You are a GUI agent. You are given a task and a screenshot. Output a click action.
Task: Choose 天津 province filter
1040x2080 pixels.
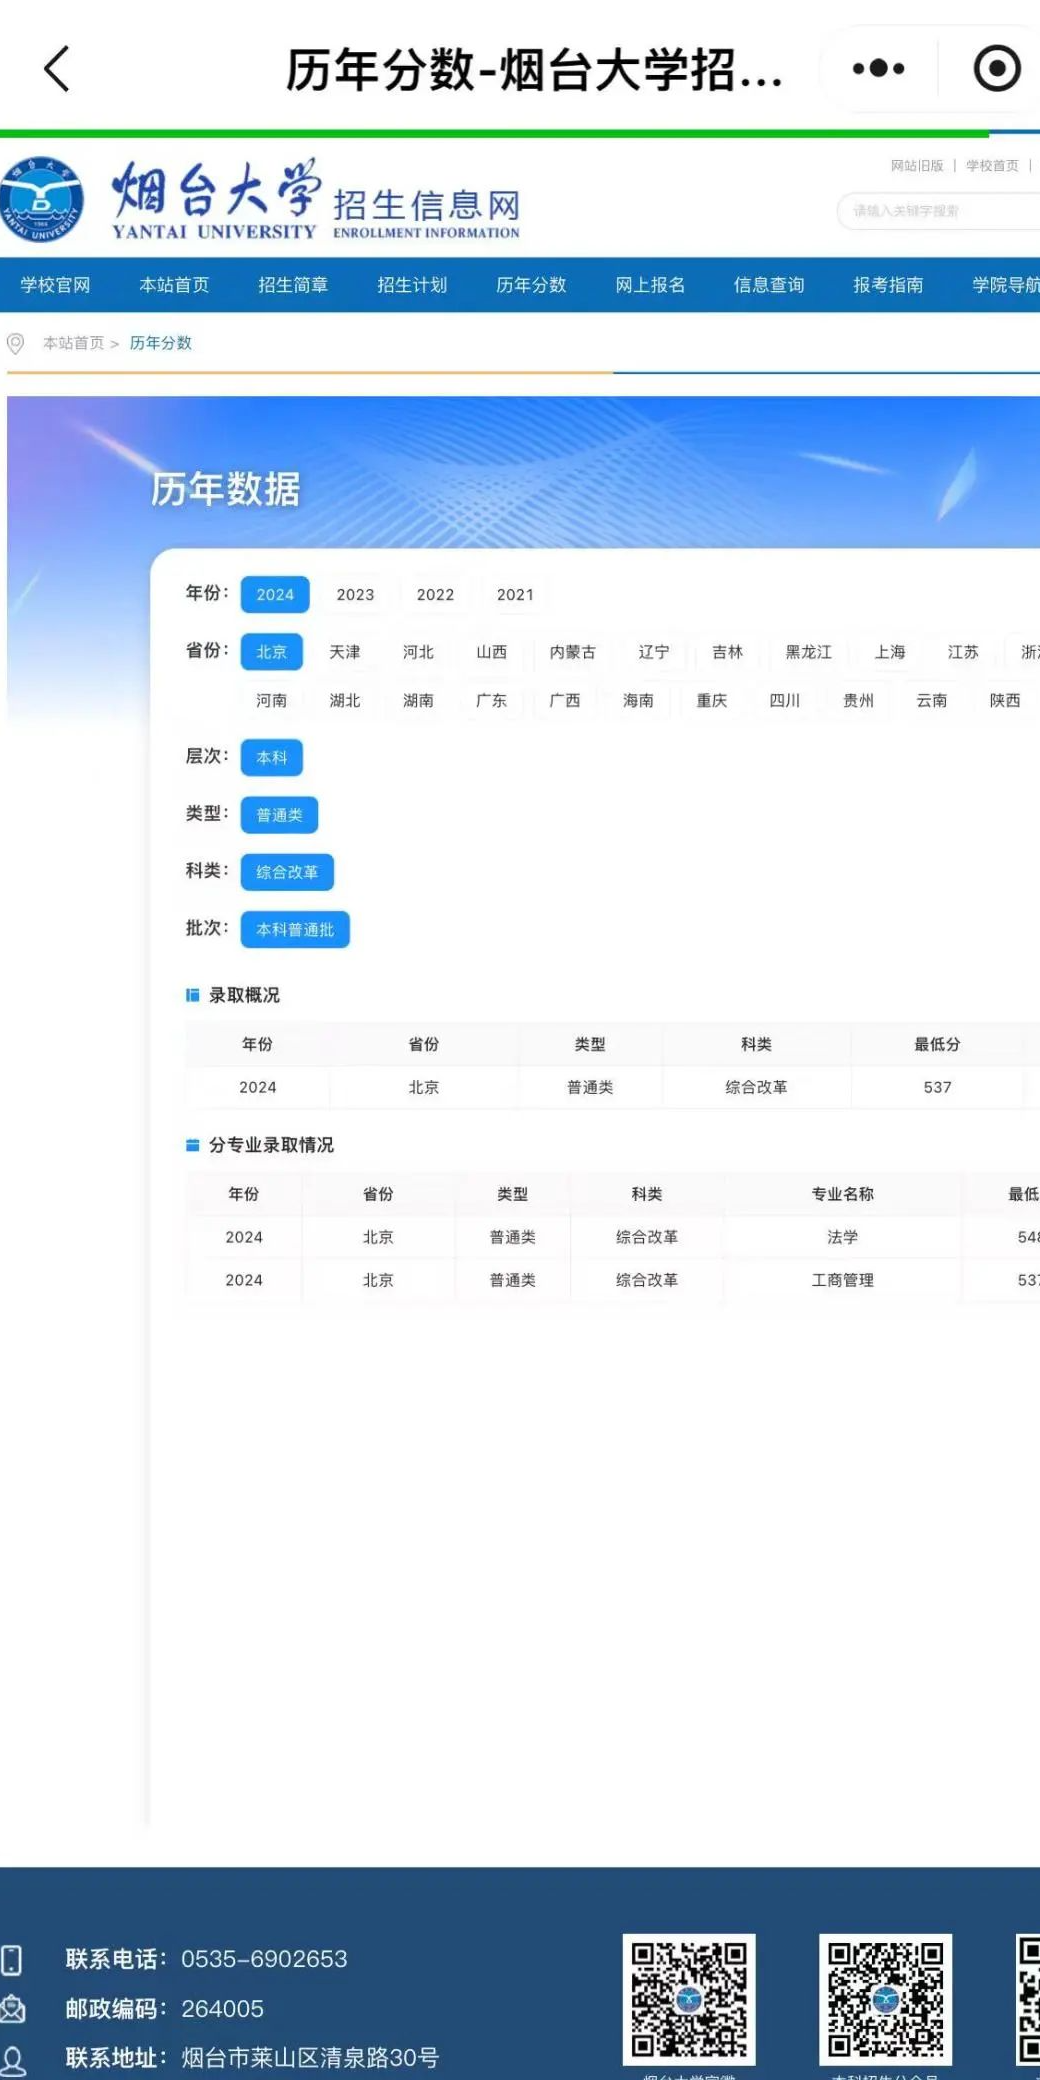(x=345, y=652)
